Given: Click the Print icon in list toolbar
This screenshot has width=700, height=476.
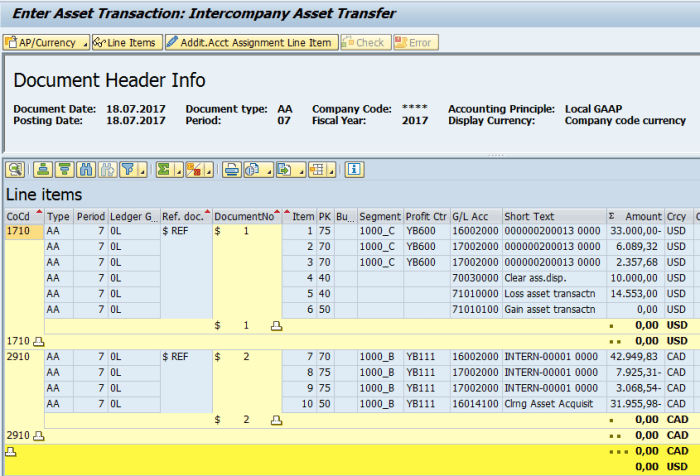Looking at the screenshot, I should (x=231, y=169).
